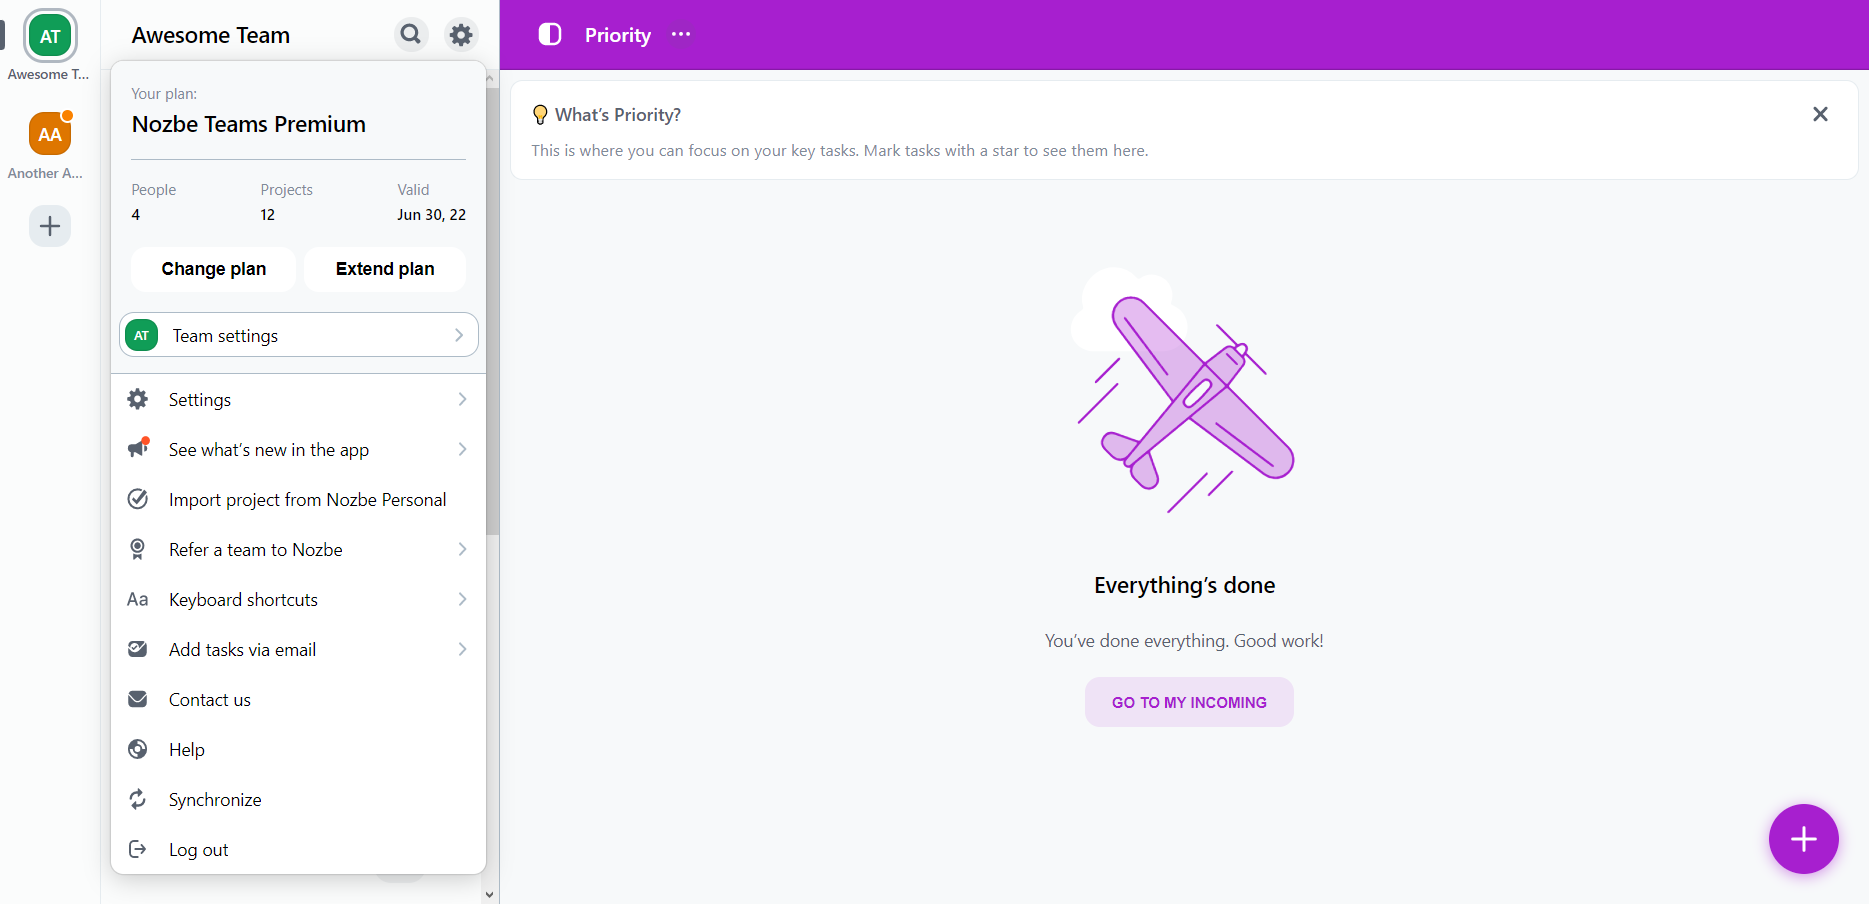1869x904 pixels.
Task: Click the Aa keyboard shortcuts icon
Action: tap(138, 600)
